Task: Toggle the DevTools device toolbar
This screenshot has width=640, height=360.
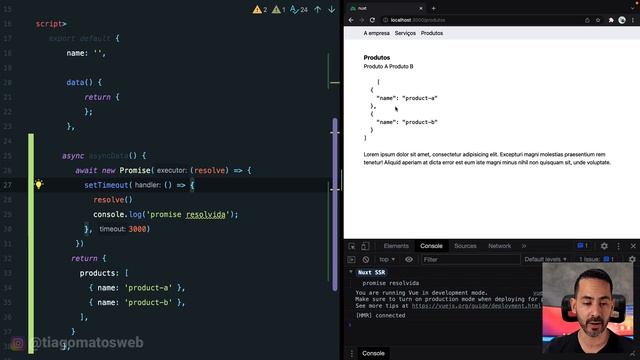Action: click(365, 246)
